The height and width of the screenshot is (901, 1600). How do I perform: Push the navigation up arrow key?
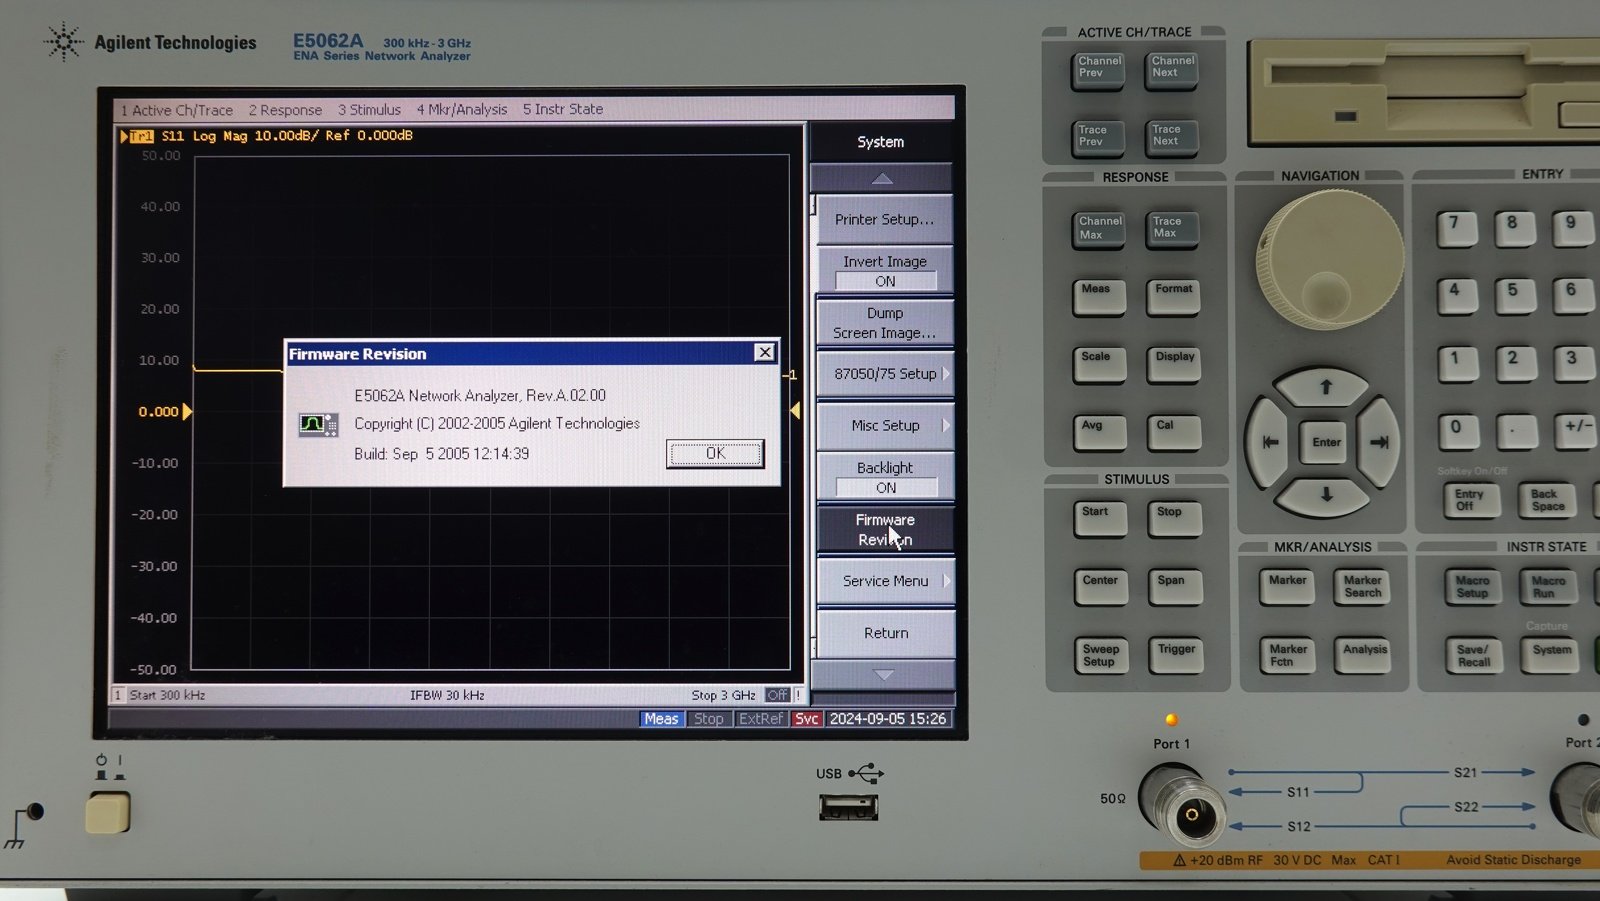tap(1326, 387)
